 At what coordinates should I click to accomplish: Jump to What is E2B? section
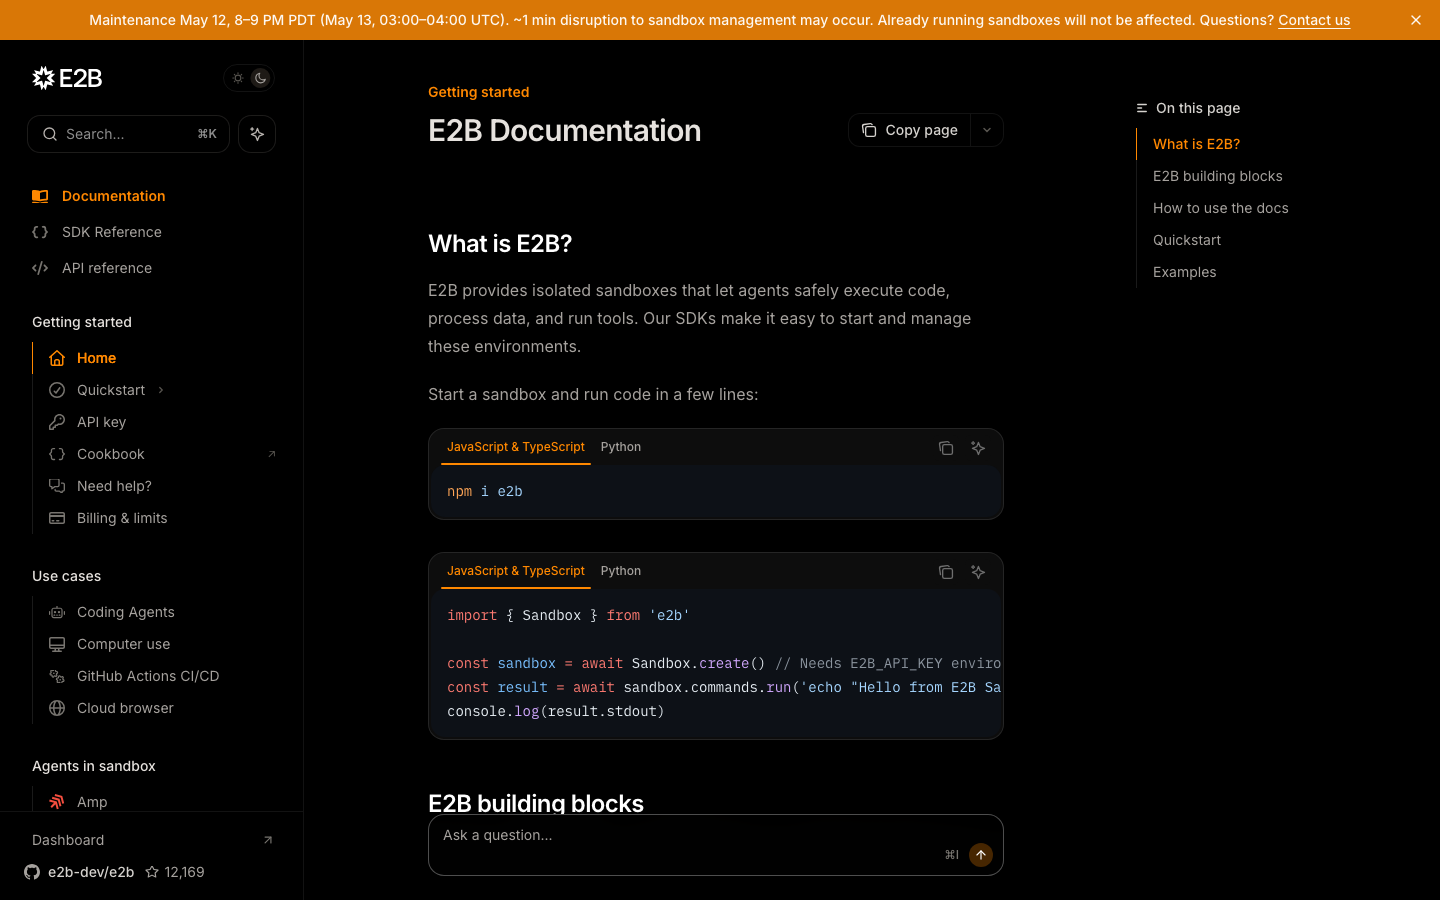pos(1197,144)
